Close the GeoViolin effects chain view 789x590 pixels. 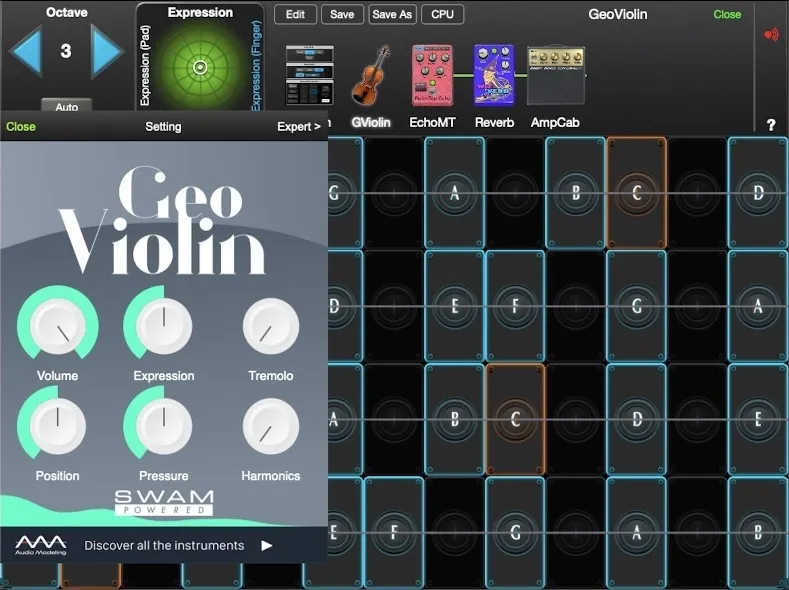727,15
